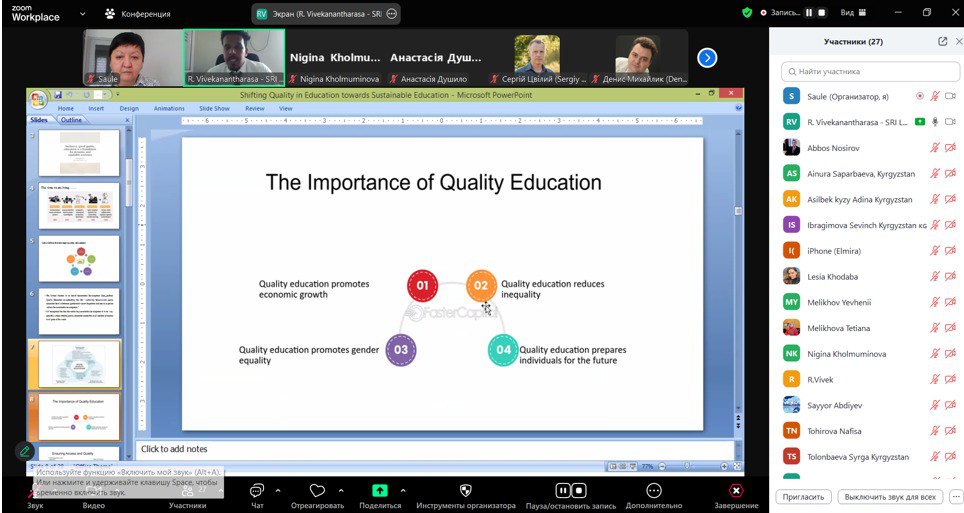Toggle video icon for Lesia Khodaba

(950, 276)
